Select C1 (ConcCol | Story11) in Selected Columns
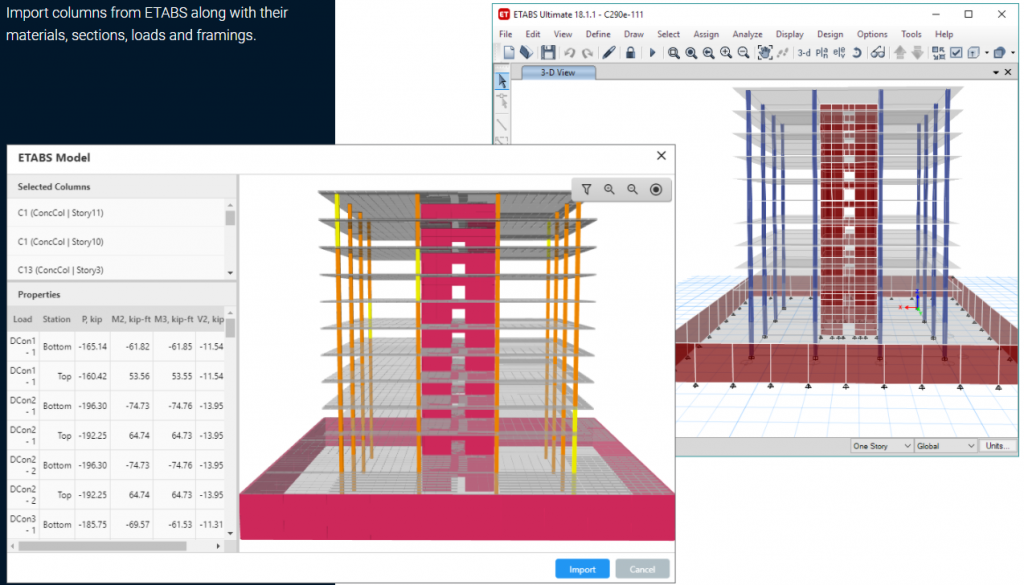The image size is (1024, 585). coord(116,213)
